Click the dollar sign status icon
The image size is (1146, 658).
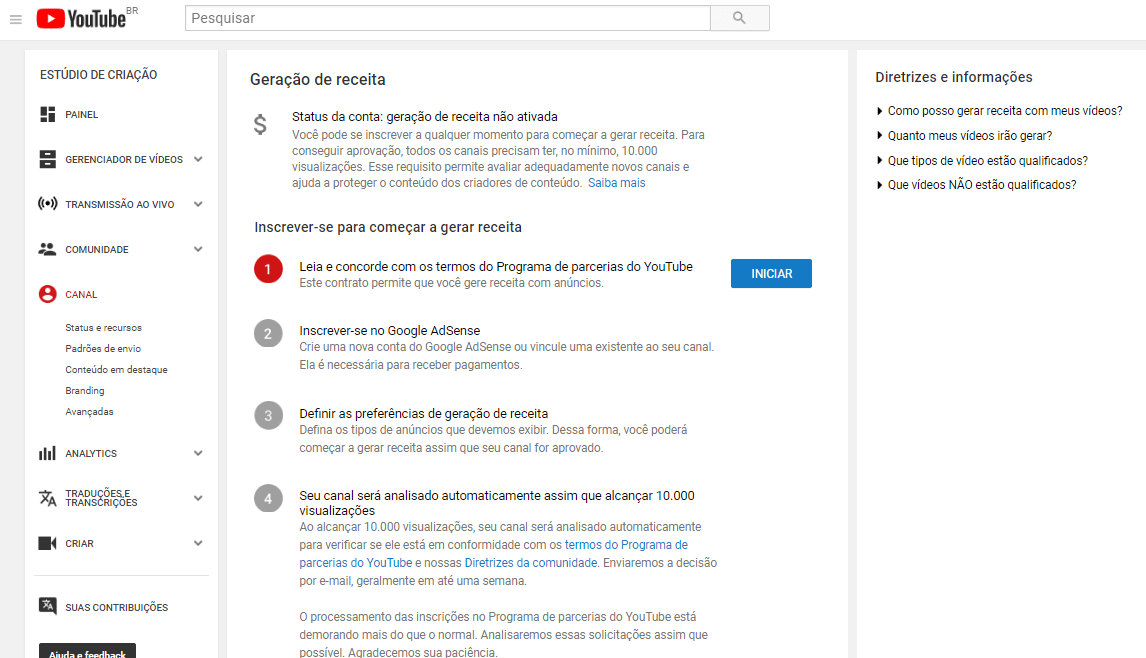coord(260,125)
